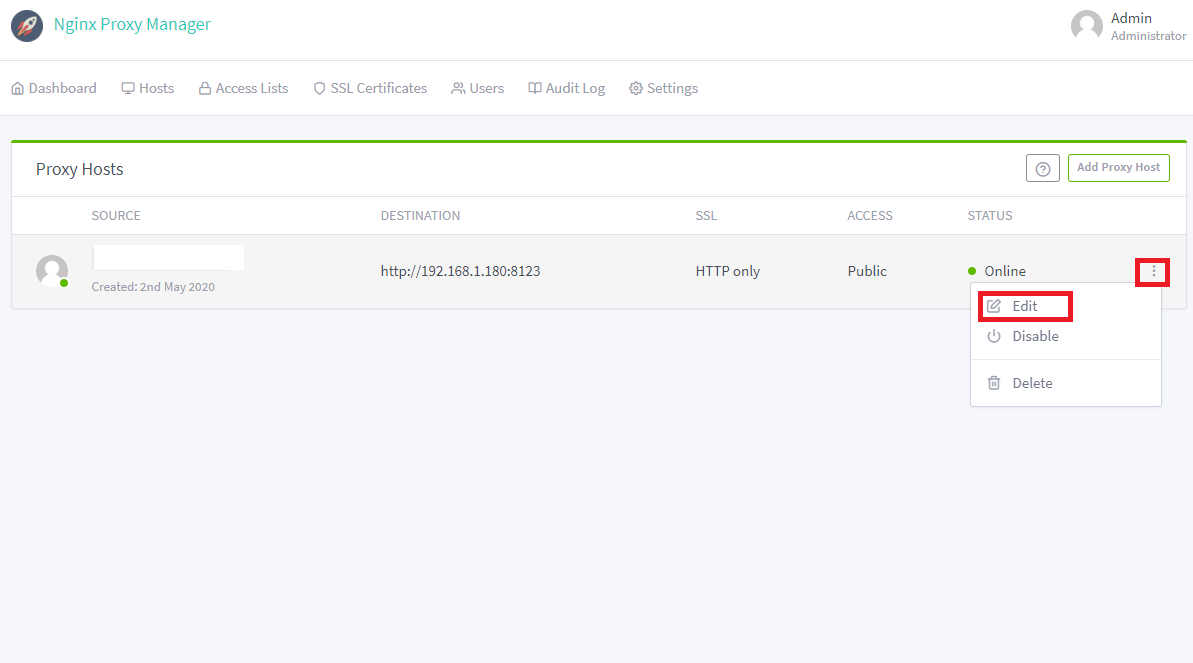Click the DESTINATION column header
1193x663 pixels.
pos(420,215)
